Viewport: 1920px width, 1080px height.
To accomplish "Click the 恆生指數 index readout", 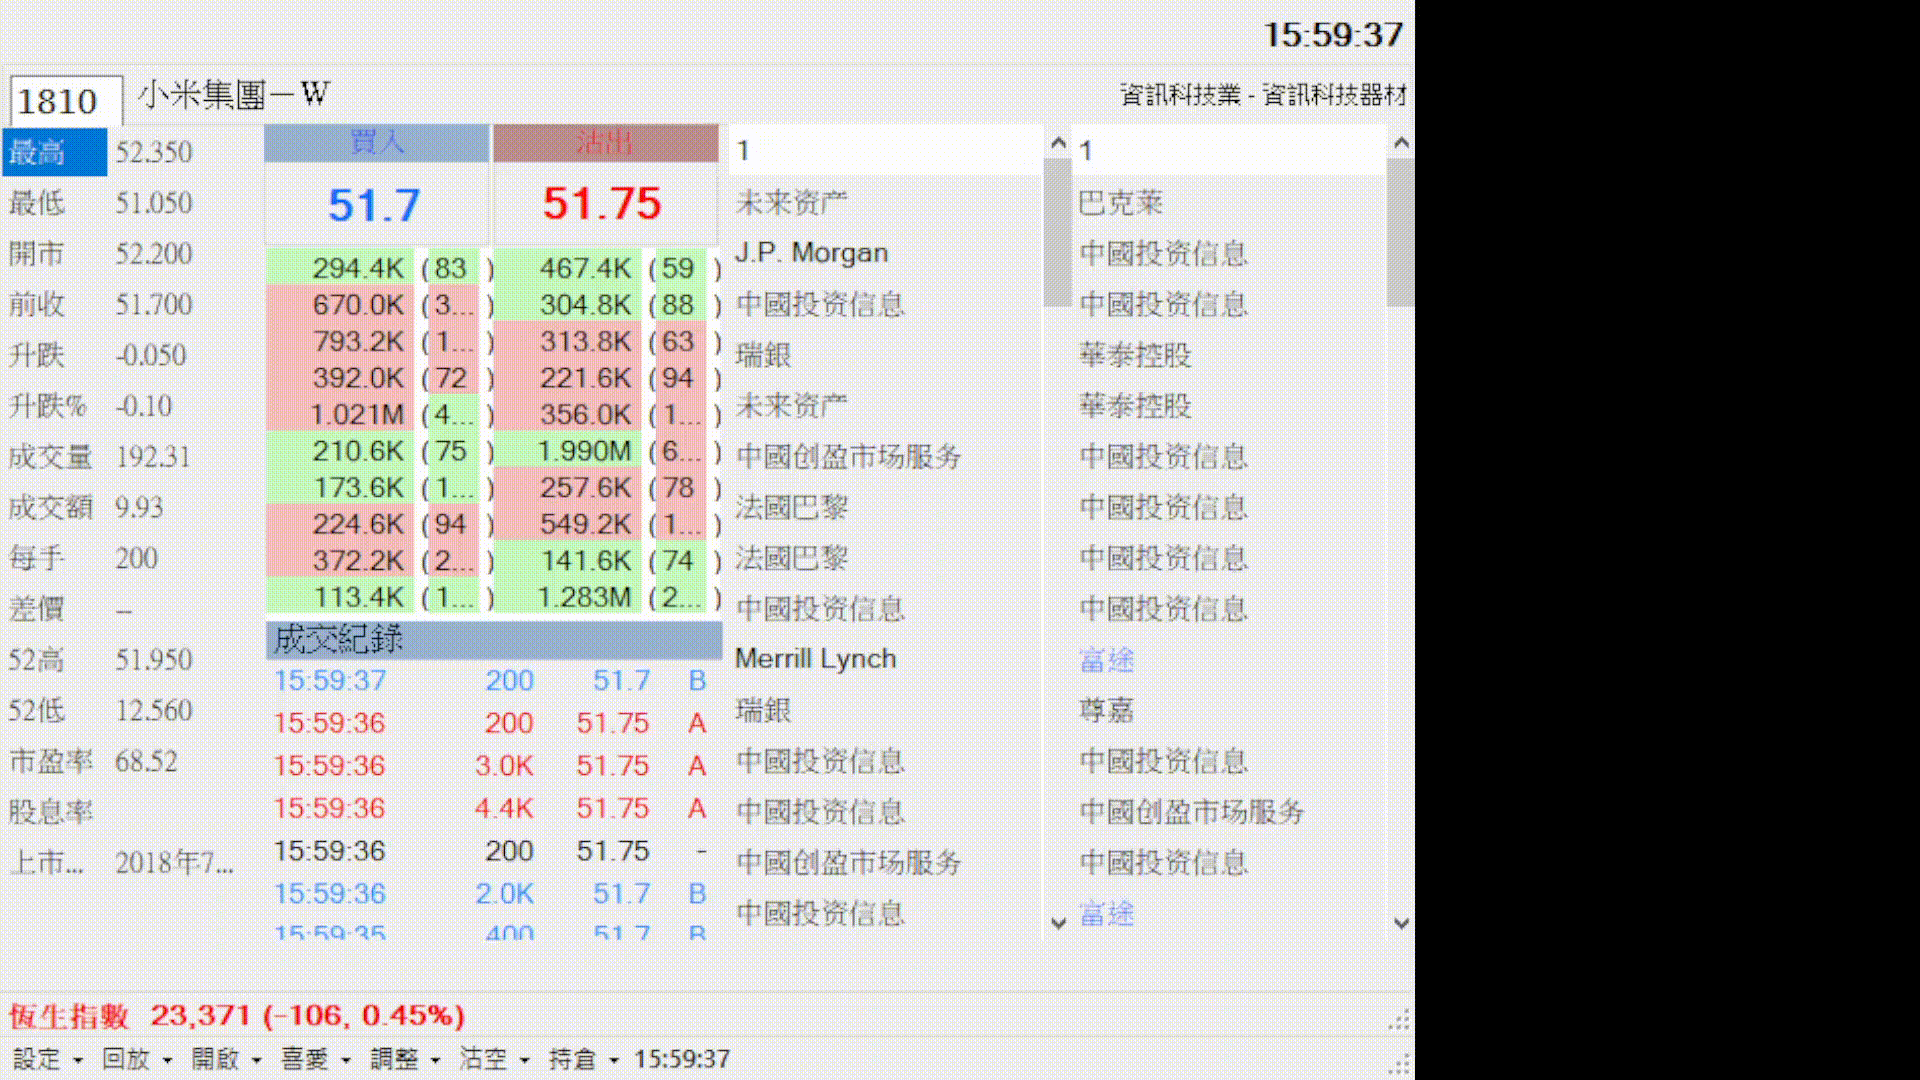I will click(x=237, y=1016).
